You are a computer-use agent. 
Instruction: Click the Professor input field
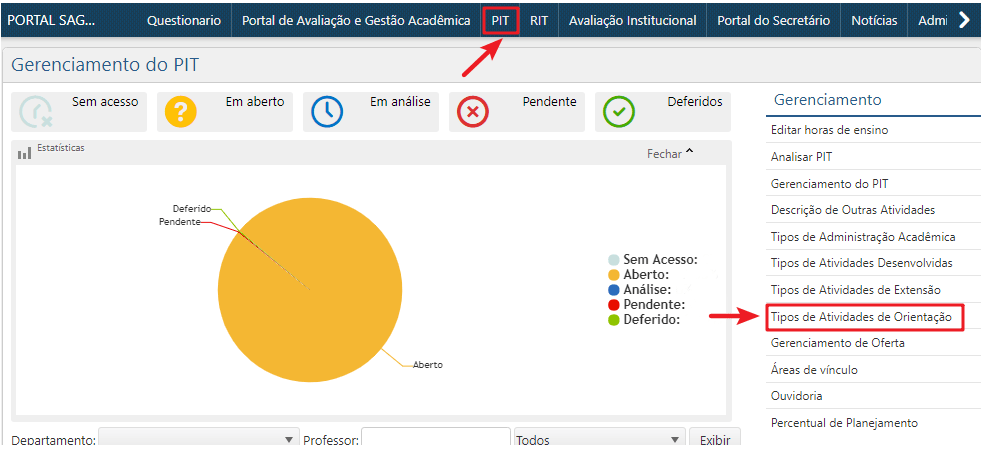coord(435,440)
